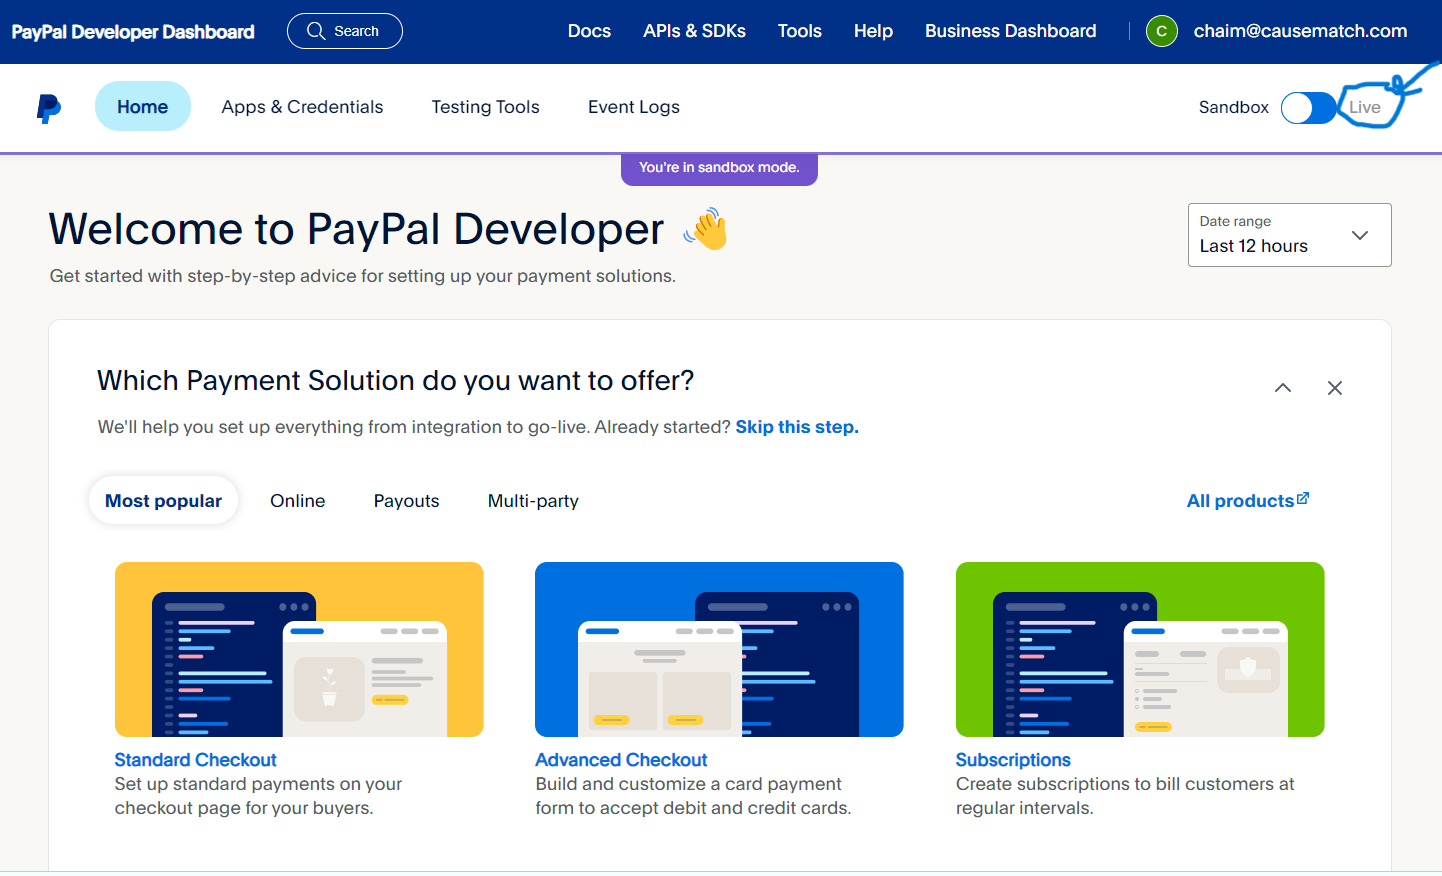Switch to the Event Logs tab
1442x876 pixels.
tap(634, 107)
